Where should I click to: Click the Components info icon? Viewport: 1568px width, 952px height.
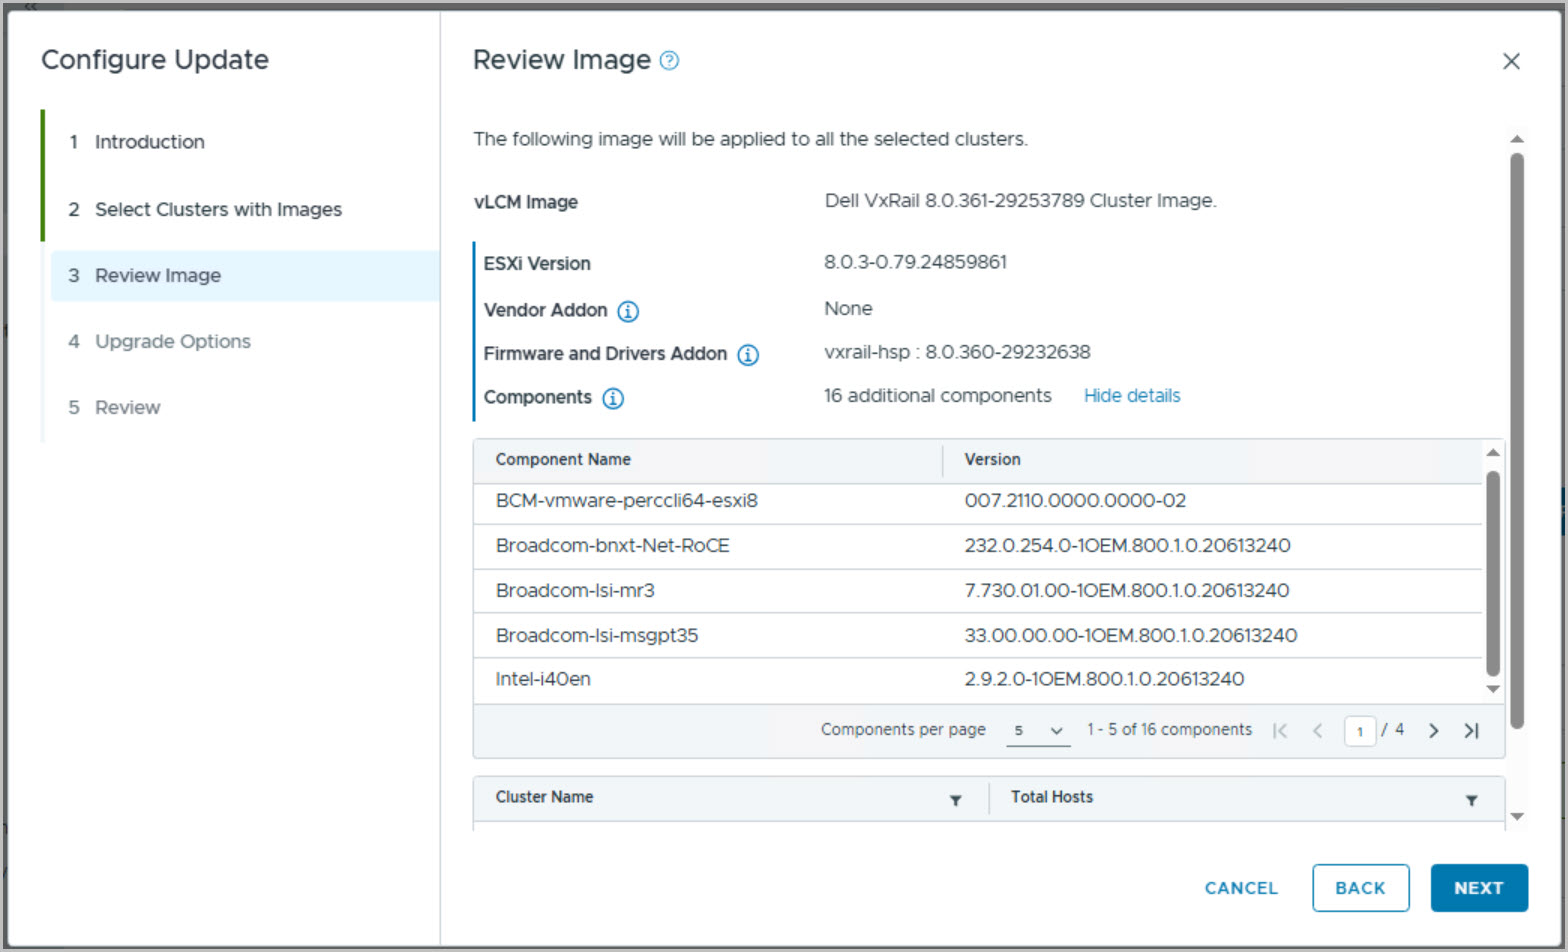(613, 398)
